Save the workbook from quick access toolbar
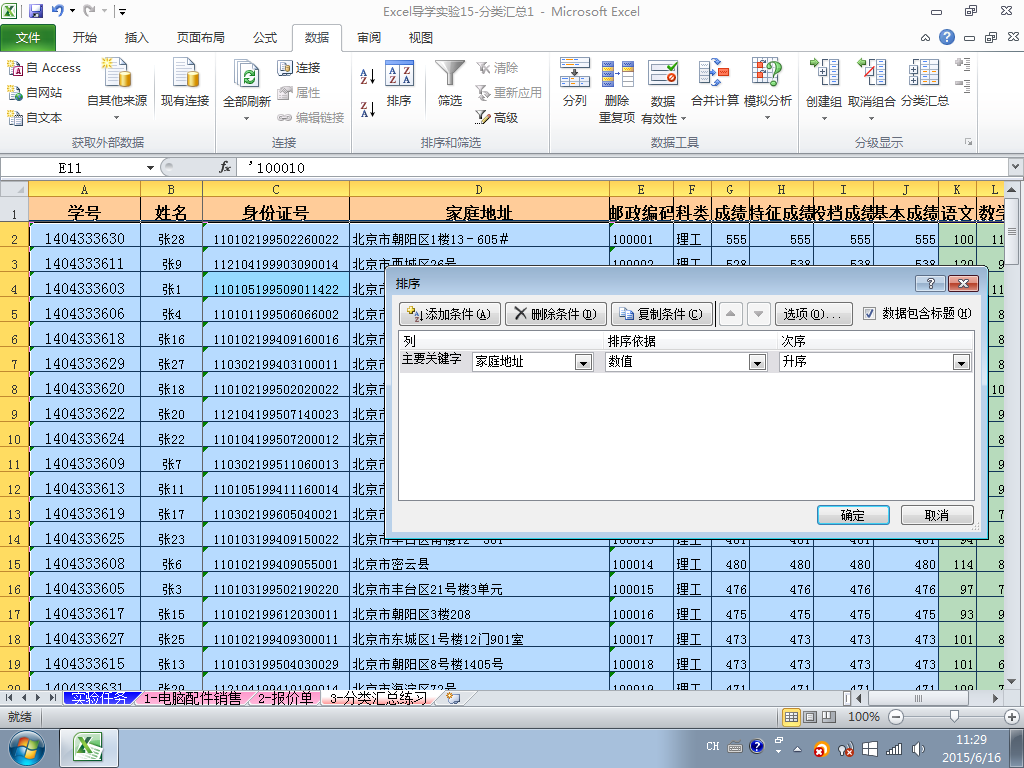Screen dimensions: 1024x768 tap(35, 11)
